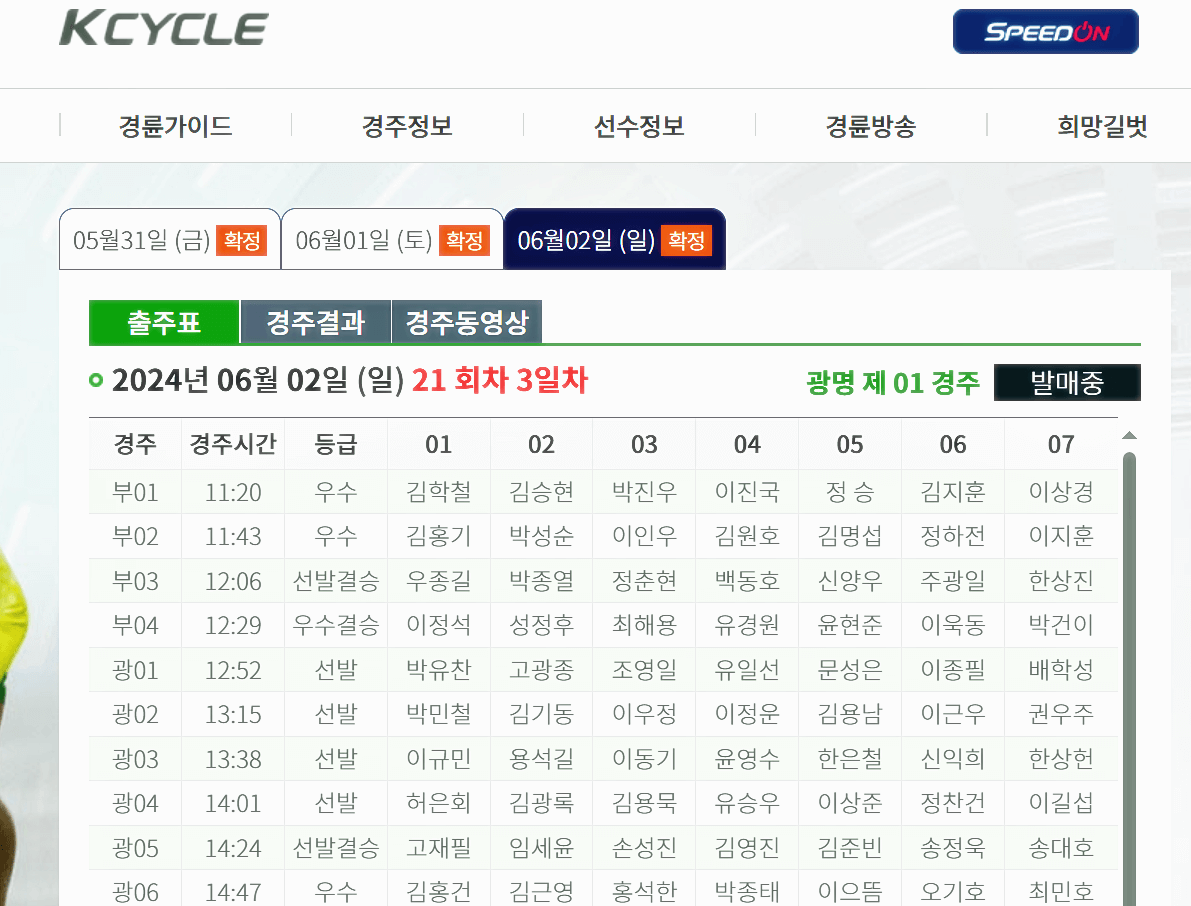Click rider 김학철 in 부01 row
Screen dimensions: 1191x906
[438, 492]
